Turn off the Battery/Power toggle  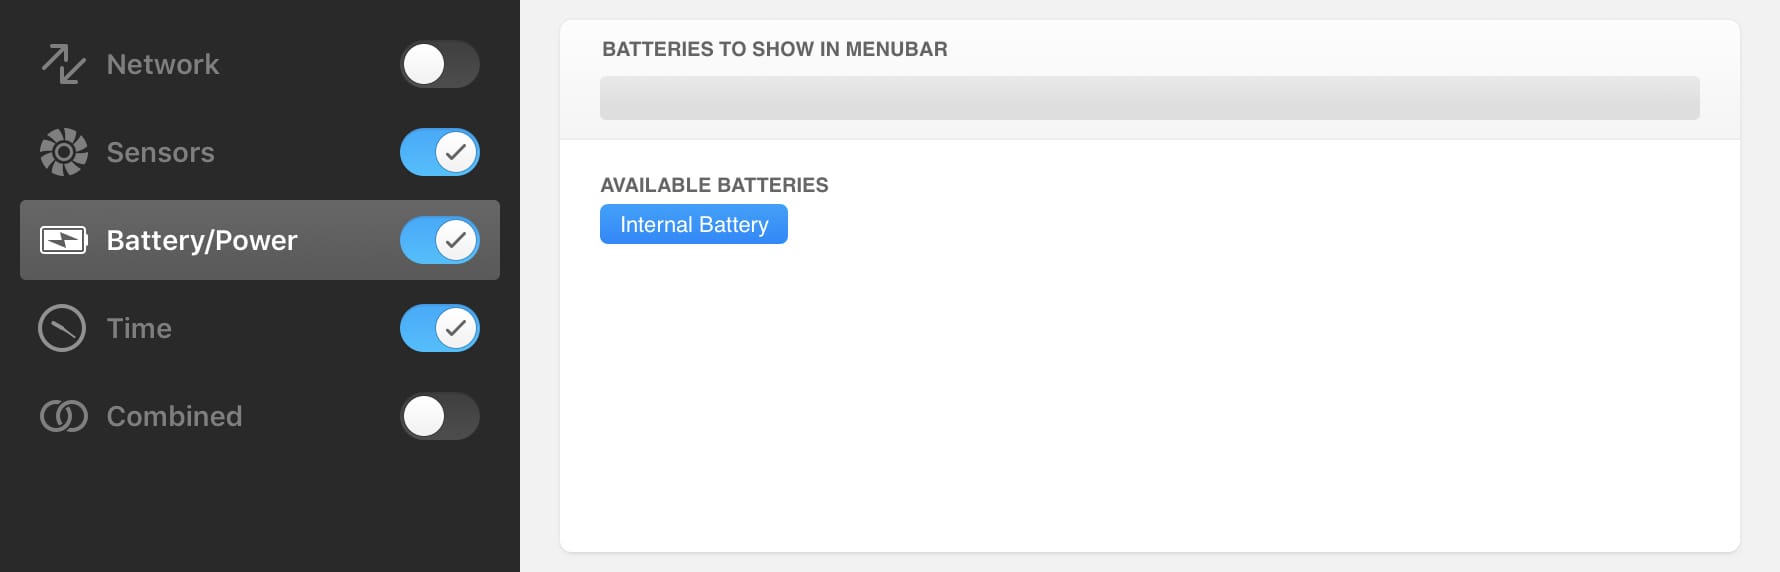tap(440, 240)
